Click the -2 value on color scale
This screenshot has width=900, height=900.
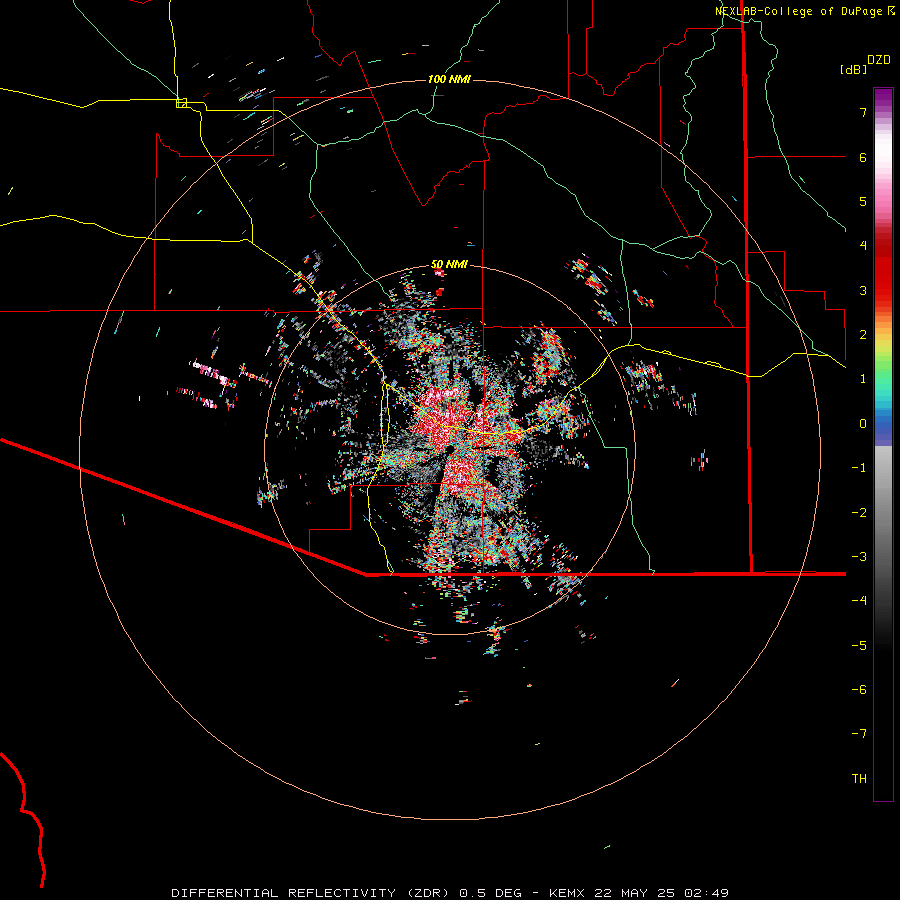859,513
